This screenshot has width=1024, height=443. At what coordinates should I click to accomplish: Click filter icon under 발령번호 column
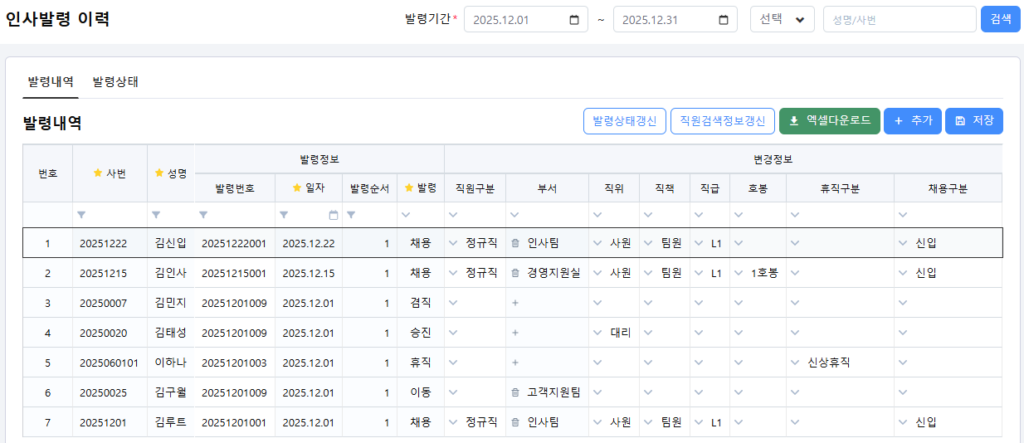click(204, 215)
